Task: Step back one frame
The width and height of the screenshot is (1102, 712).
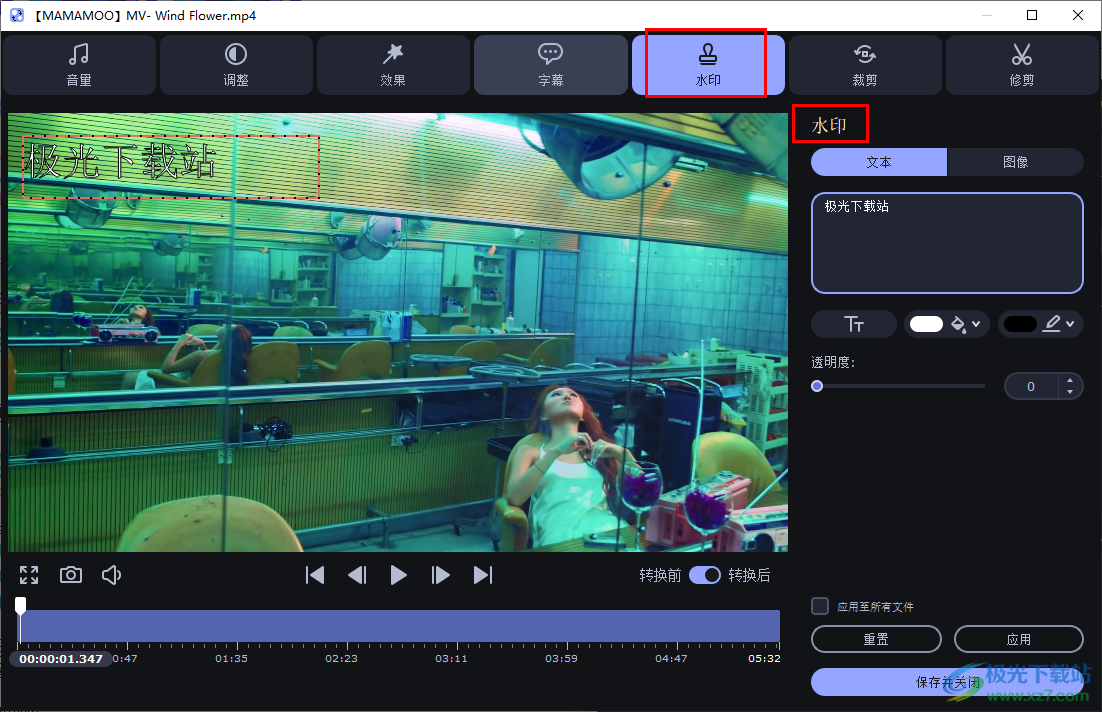Action: point(357,575)
